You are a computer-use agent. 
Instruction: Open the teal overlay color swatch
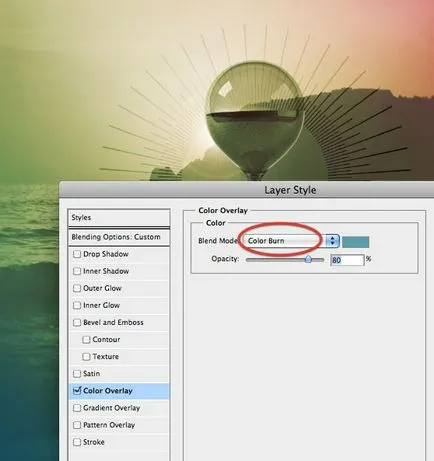pyautogui.click(x=356, y=242)
